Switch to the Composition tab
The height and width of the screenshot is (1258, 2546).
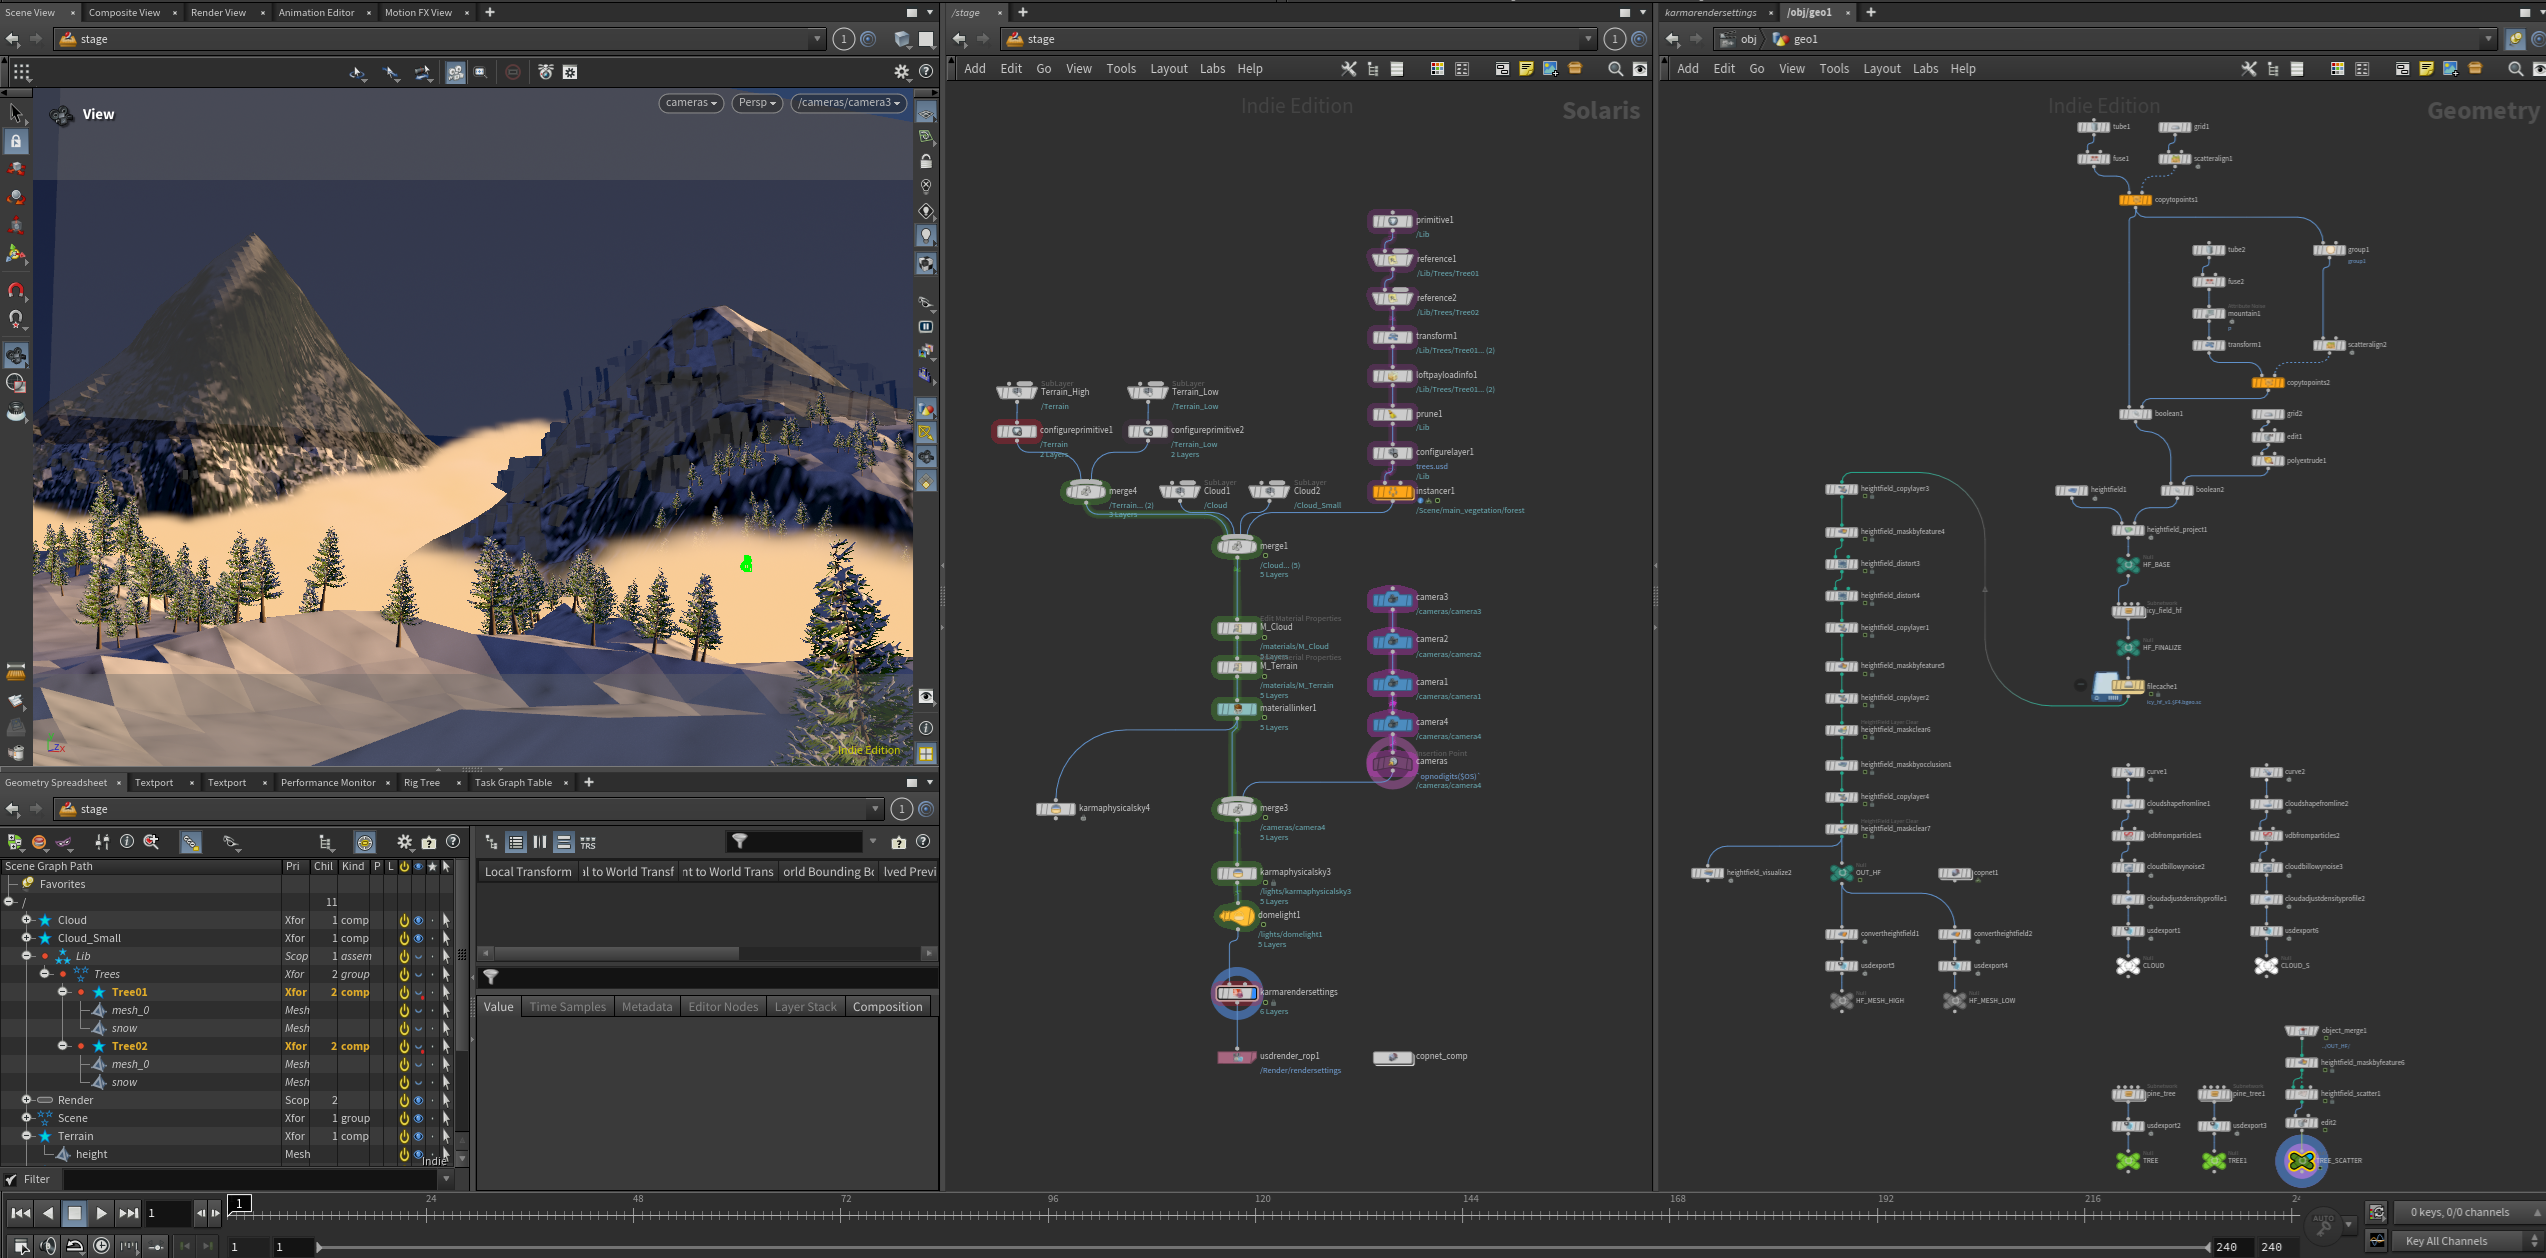887,1007
